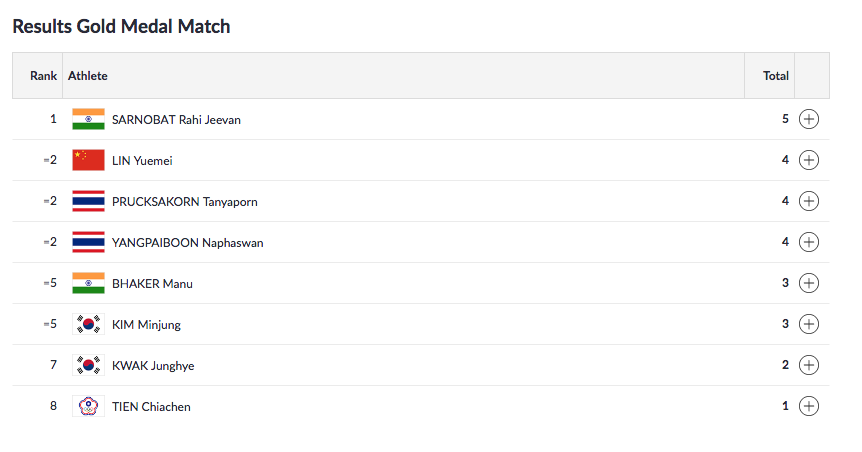862x452 pixels.
Task: Expand YANGPAIBOON Naphaswan's row
Action: (809, 242)
